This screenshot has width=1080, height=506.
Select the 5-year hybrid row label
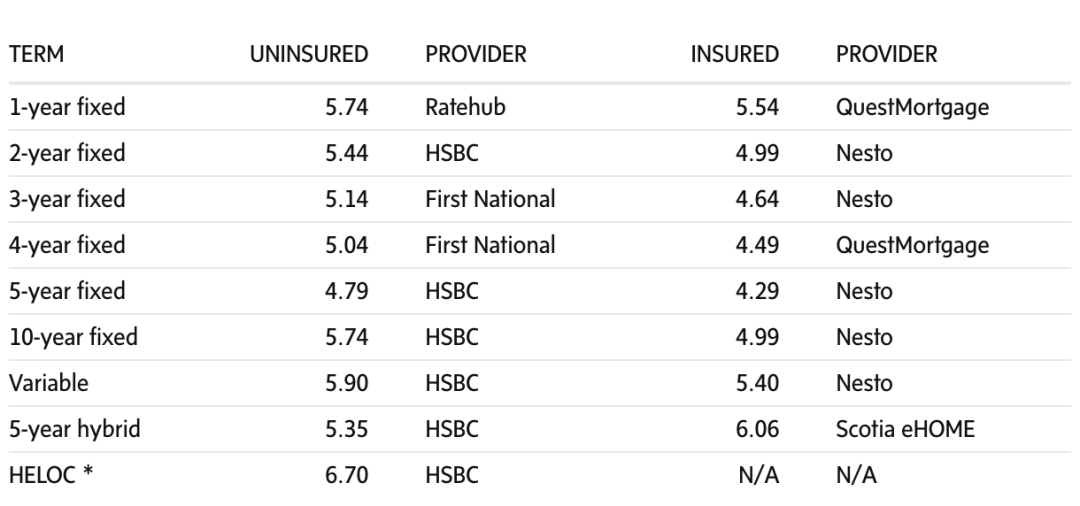click(74, 430)
